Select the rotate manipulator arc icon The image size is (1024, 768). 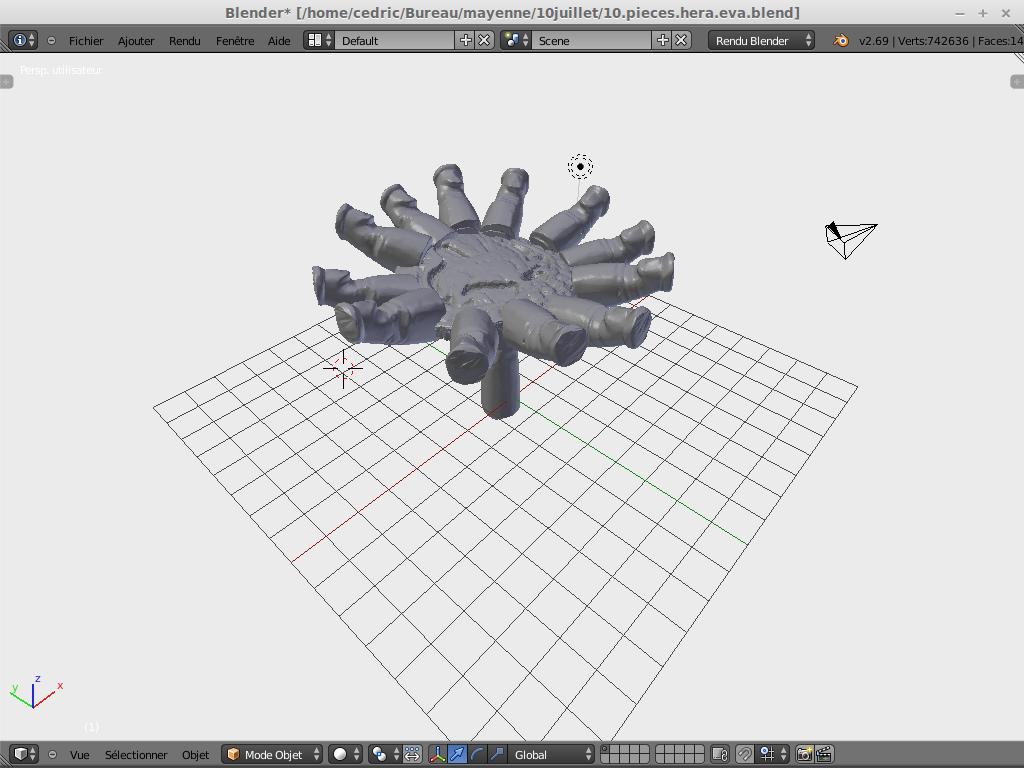coord(477,754)
